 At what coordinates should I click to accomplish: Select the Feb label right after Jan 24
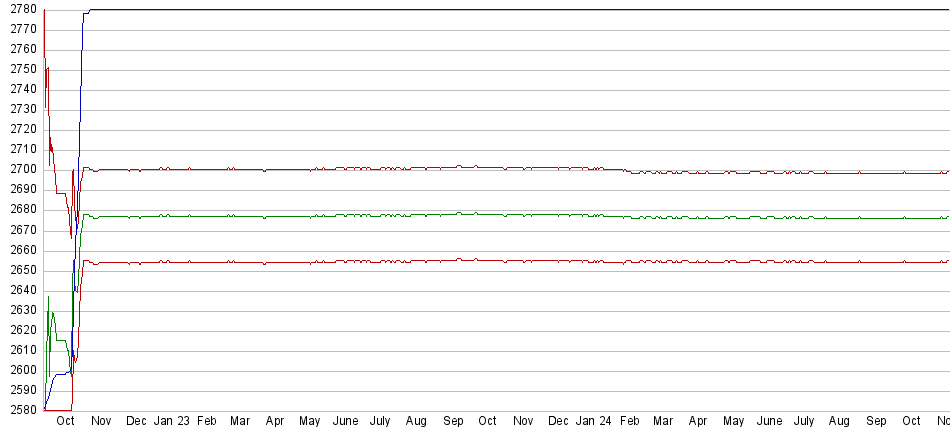629,422
